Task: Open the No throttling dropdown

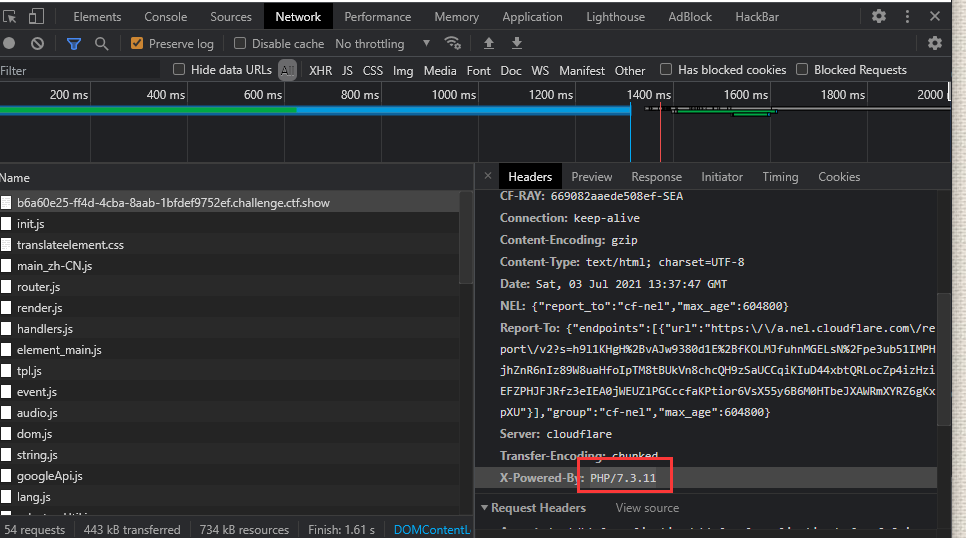Action: [x=382, y=44]
